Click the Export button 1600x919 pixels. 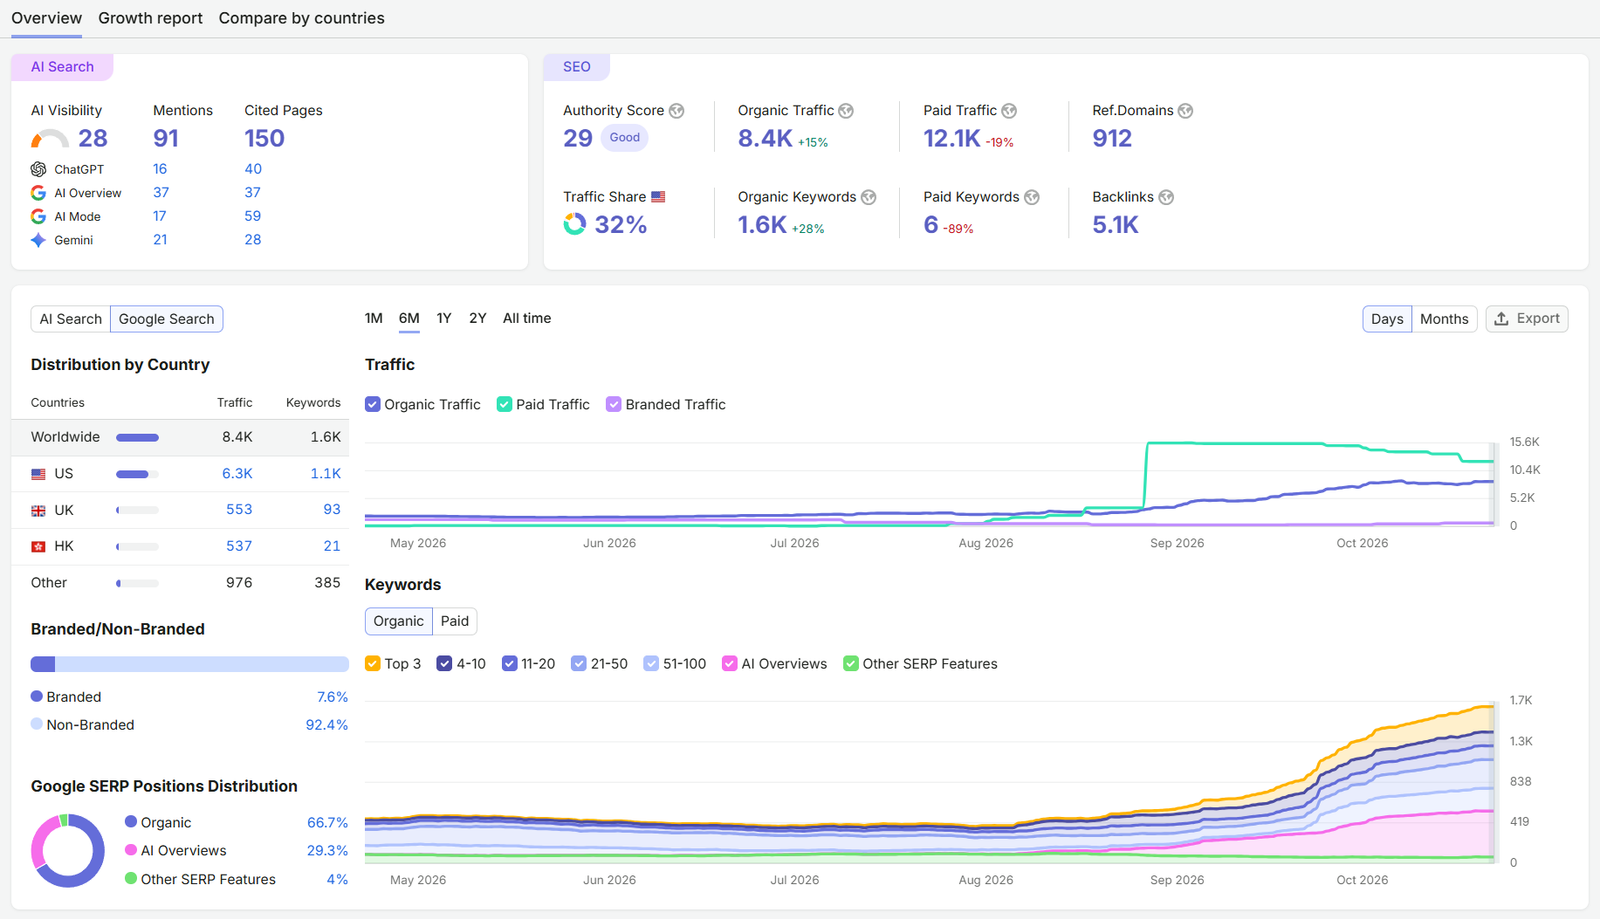click(1527, 319)
